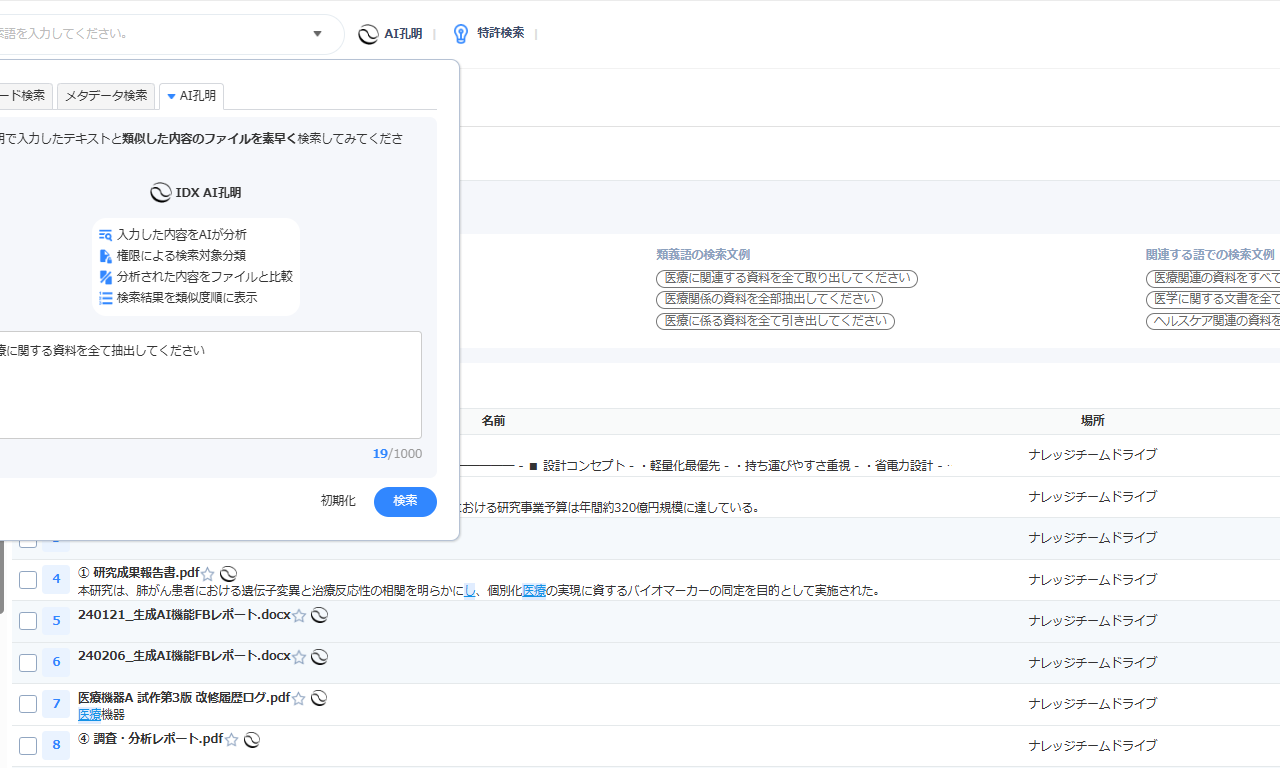Tick the checkbox for result row 8
This screenshot has height=768, width=1280.
tap(28, 745)
